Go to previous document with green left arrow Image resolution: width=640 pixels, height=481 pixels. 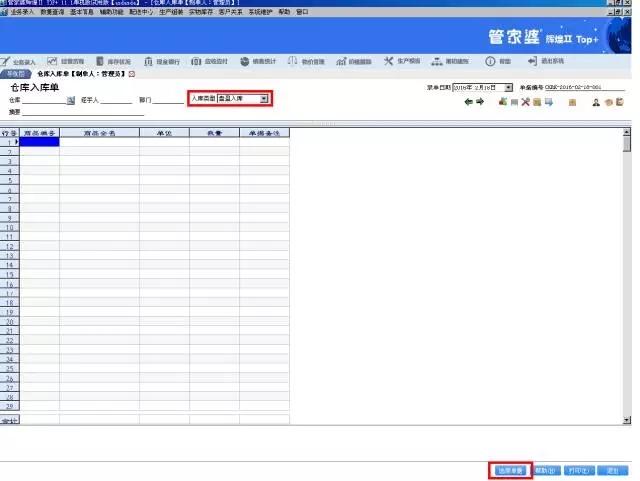(469, 102)
